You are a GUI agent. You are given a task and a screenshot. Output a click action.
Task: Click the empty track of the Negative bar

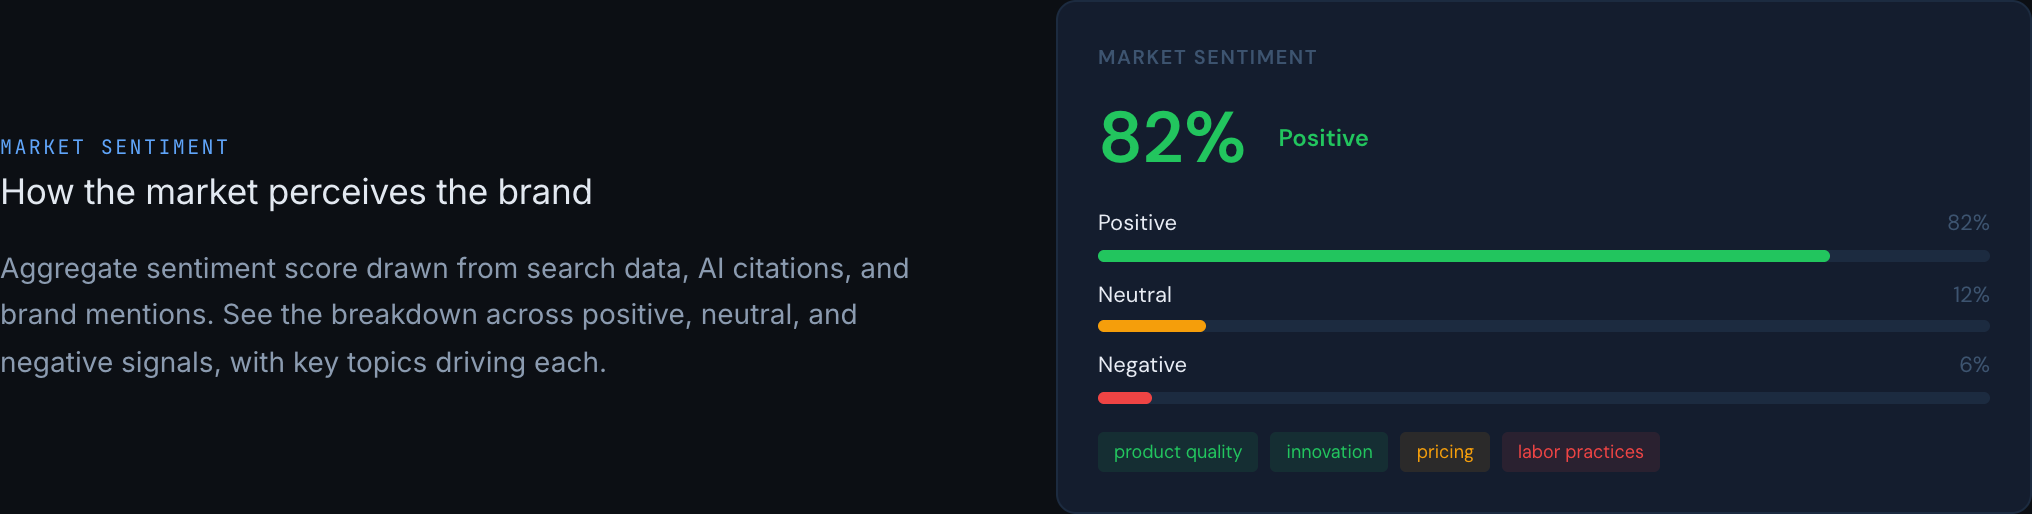(x=1570, y=398)
